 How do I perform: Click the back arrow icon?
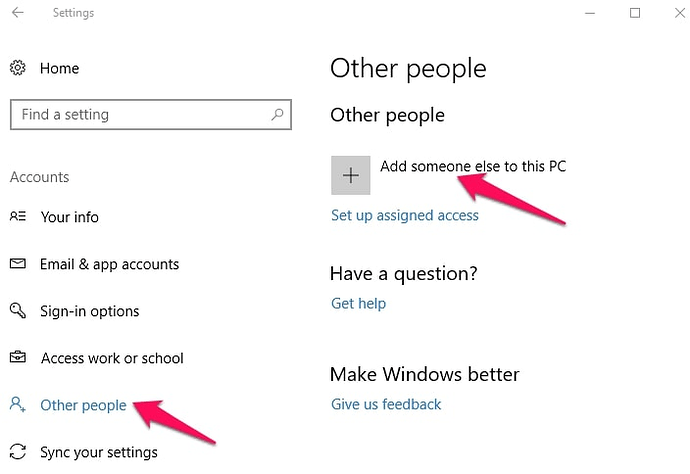point(18,14)
